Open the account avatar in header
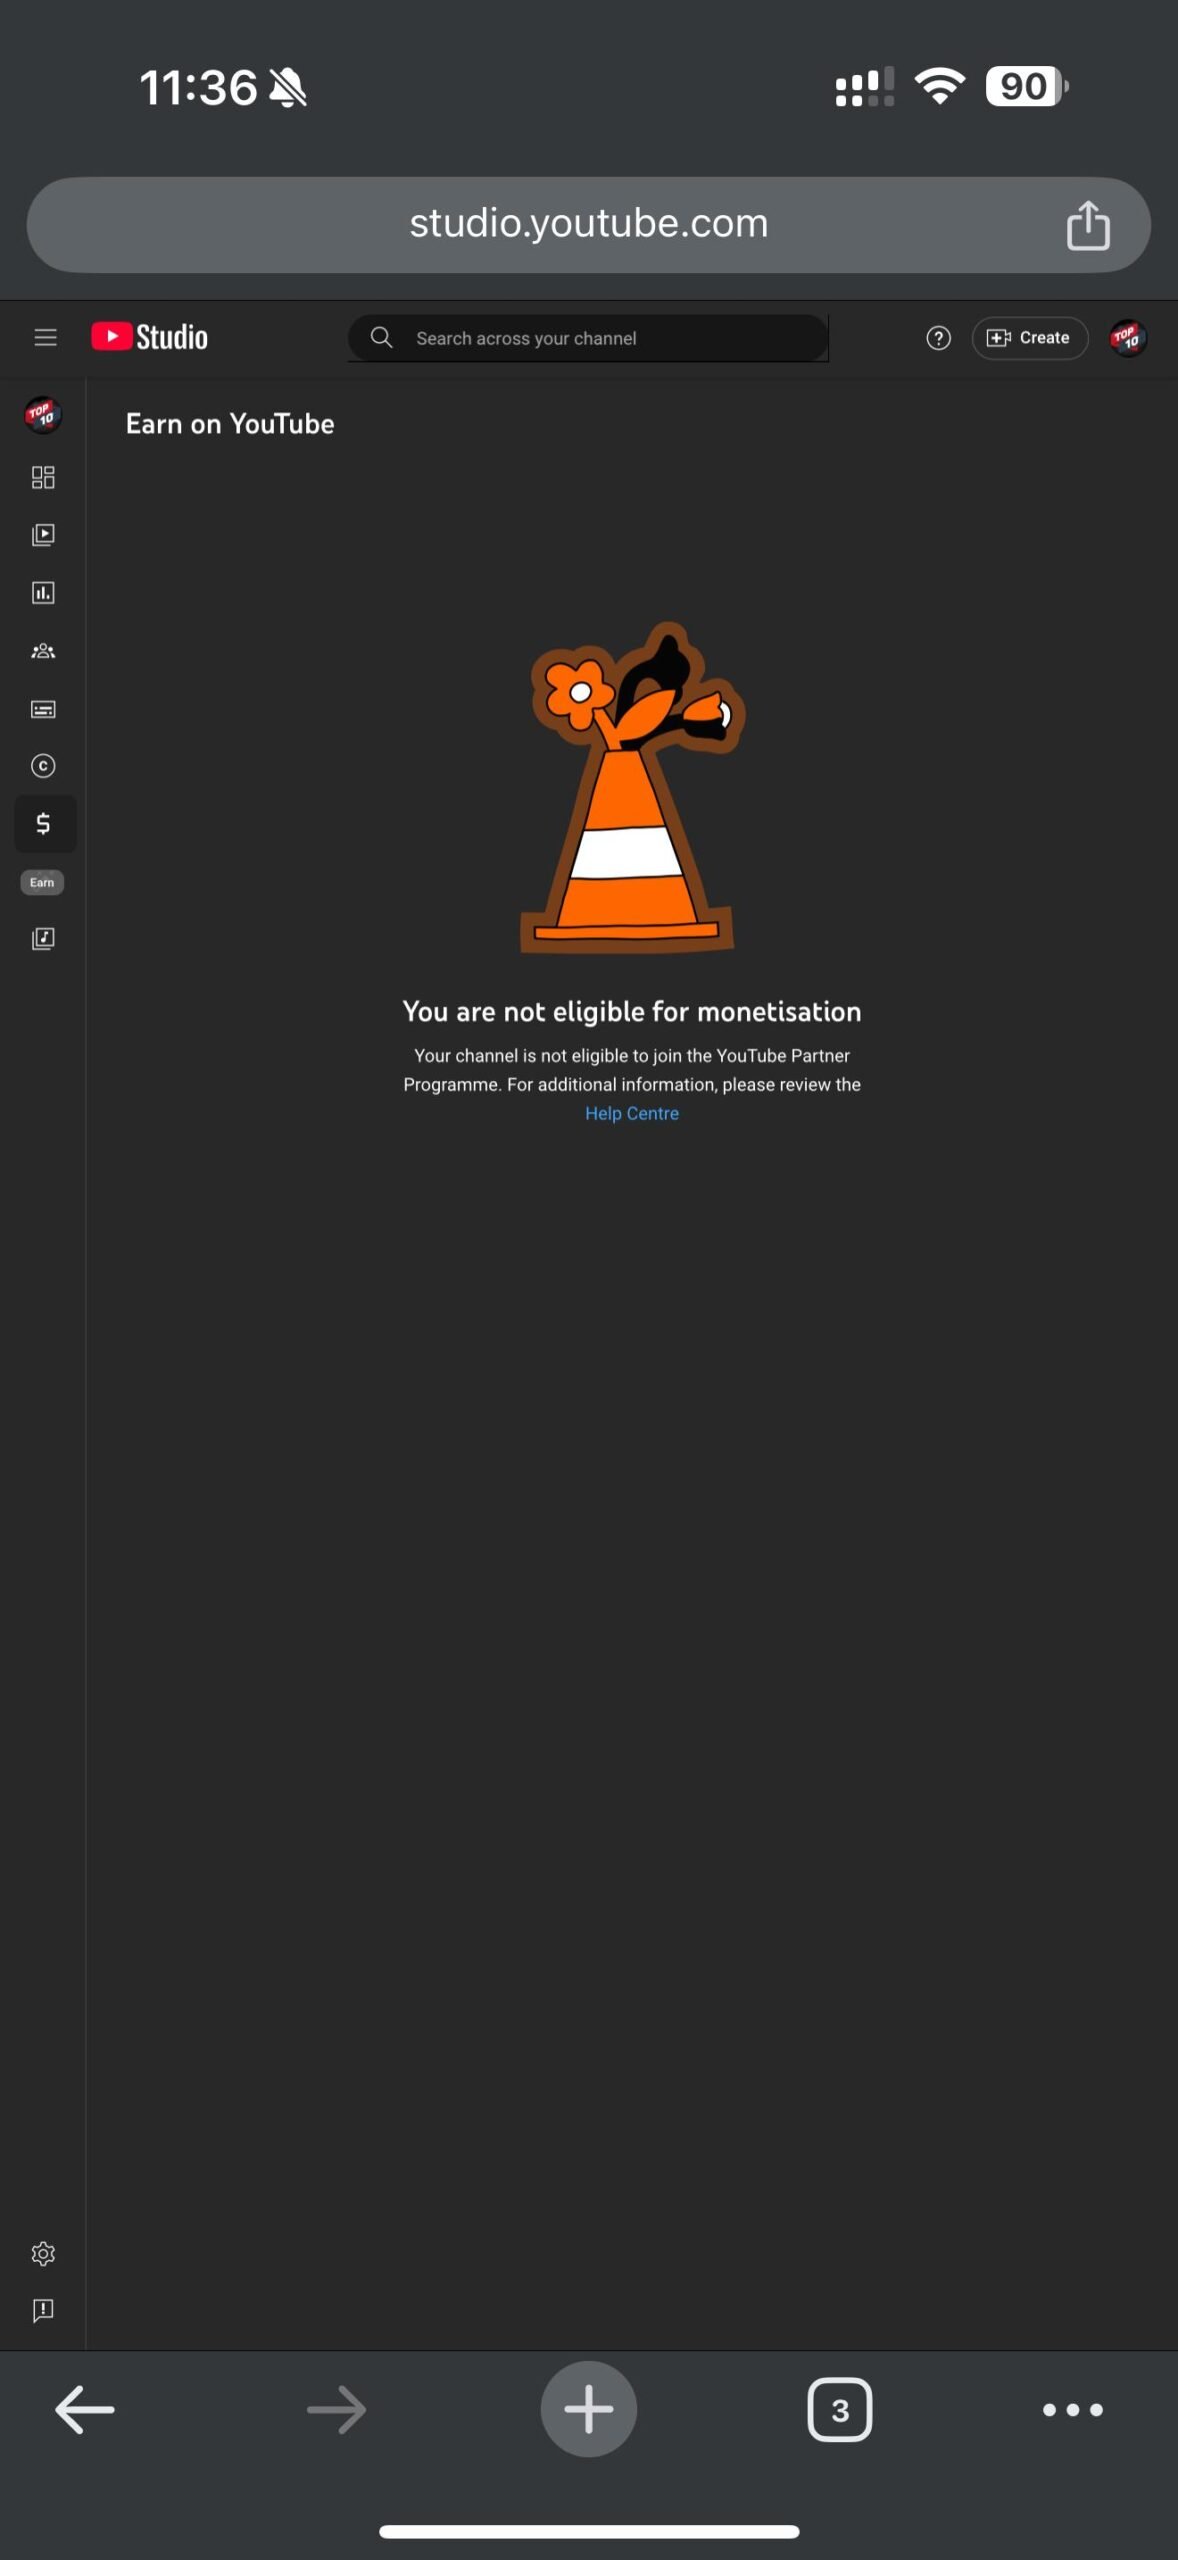The image size is (1178, 2560). (1128, 338)
